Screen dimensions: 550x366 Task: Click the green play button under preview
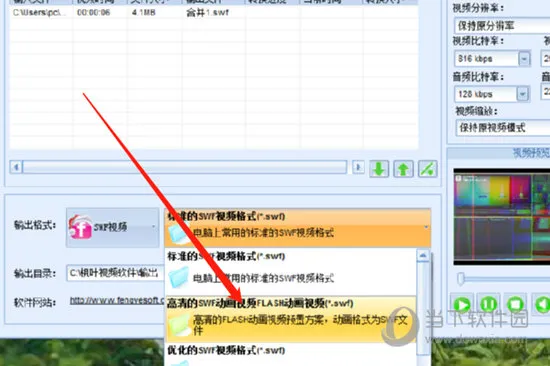462,304
